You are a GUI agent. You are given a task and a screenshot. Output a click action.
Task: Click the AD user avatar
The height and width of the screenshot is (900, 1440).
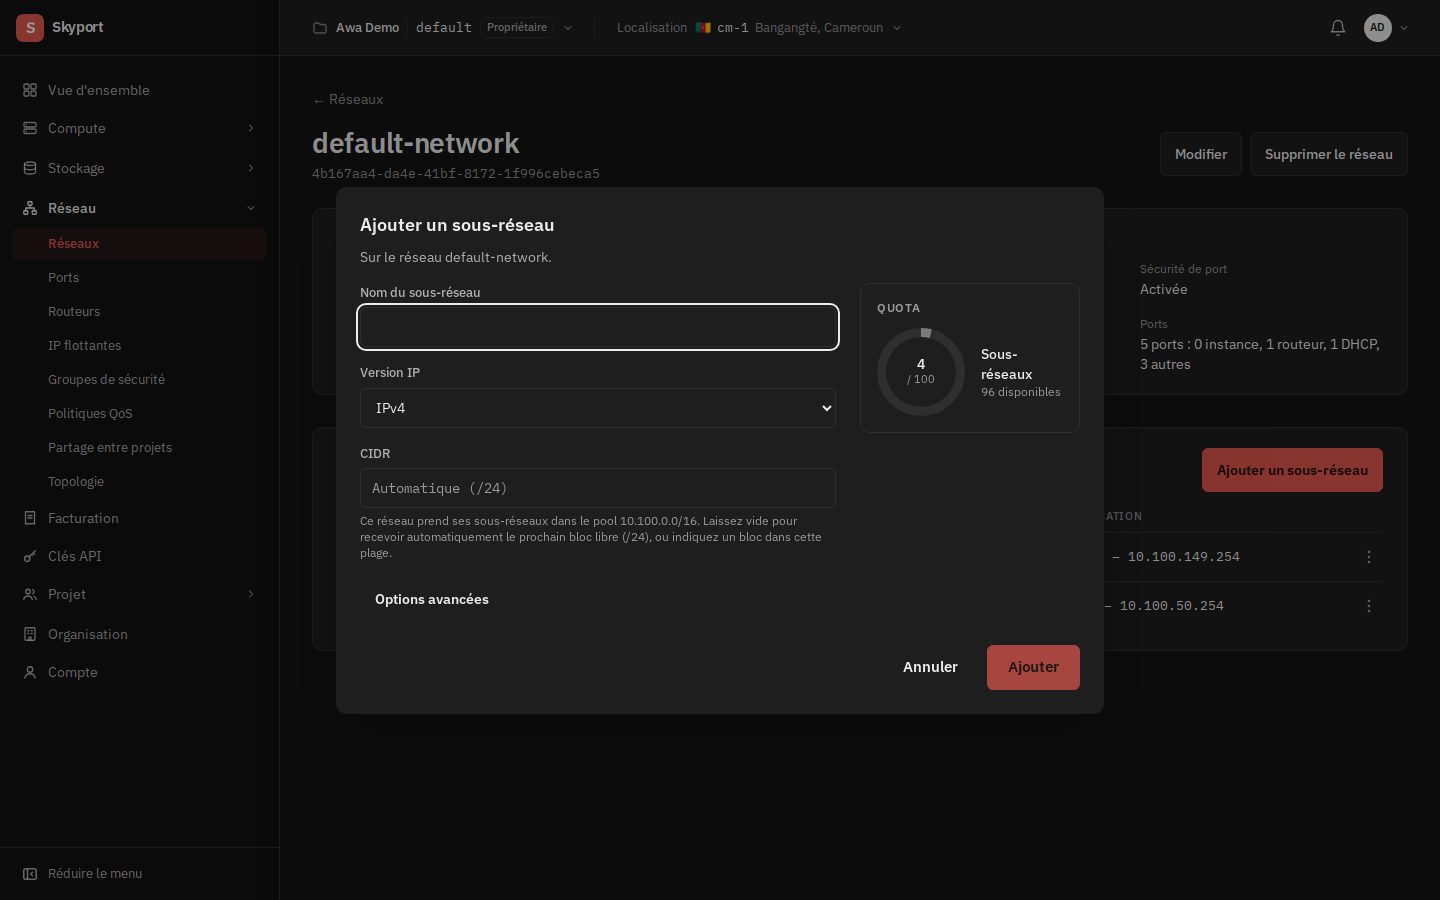[x=1378, y=28]
